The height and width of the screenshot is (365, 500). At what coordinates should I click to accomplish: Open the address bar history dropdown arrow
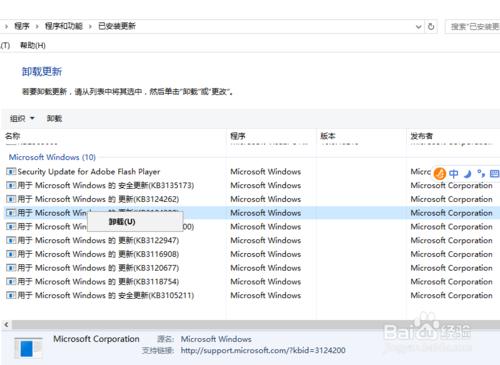pyautogui.click(x=419, y=27)
